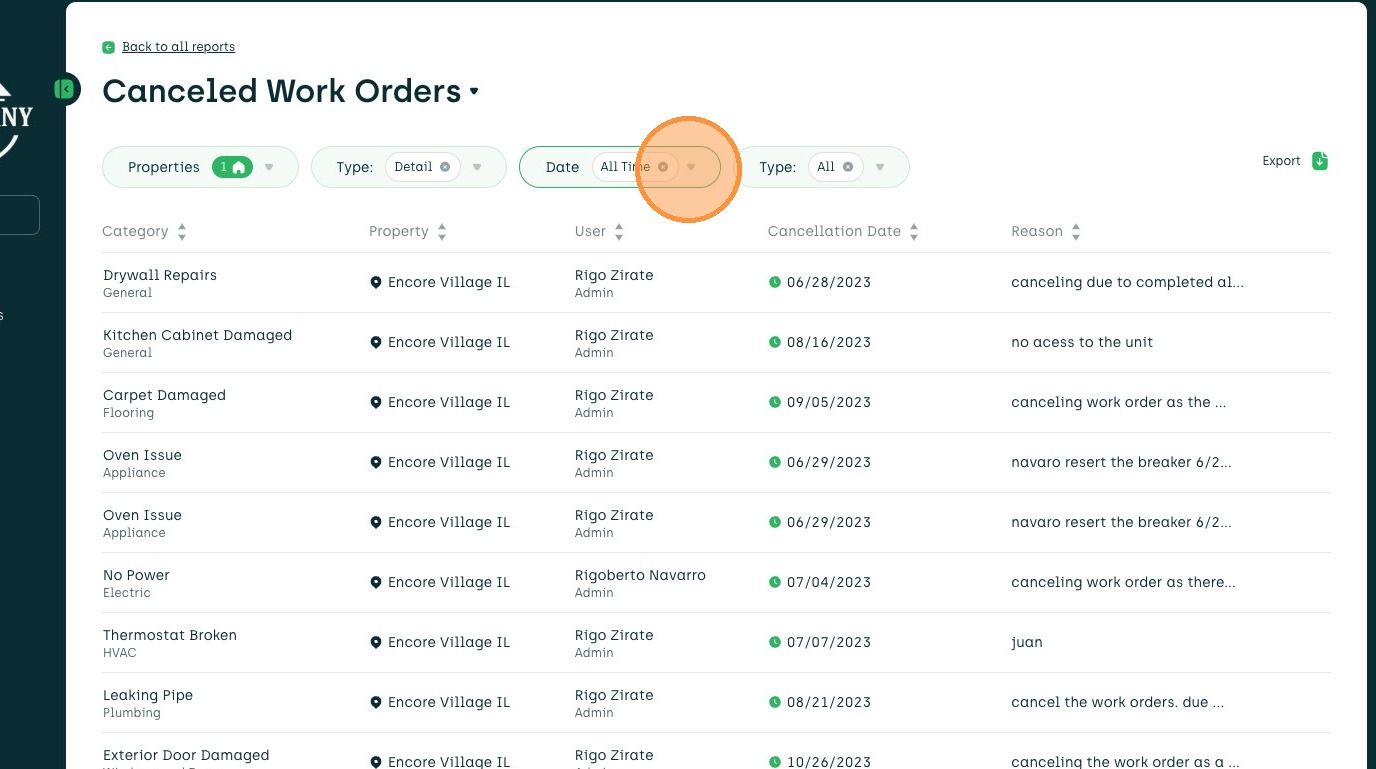Viewport: 1376px width, 769px height.
Task: Sort by Cancellation Date
Action: 914,232
